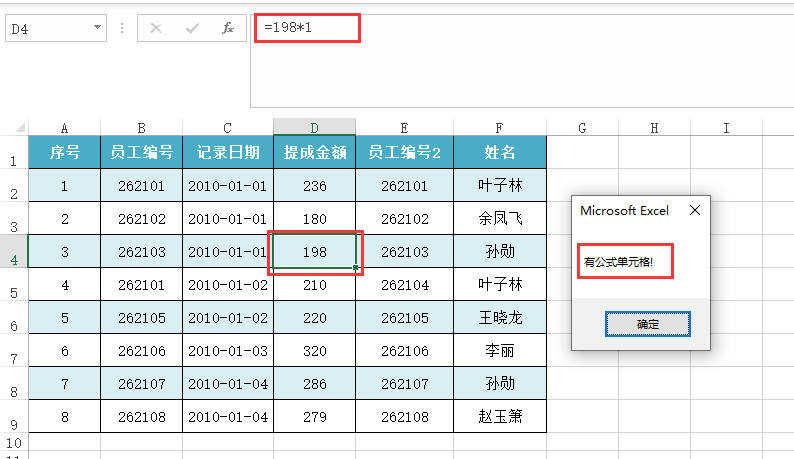Select cell 262108 in column B

(x=141, y=416)
